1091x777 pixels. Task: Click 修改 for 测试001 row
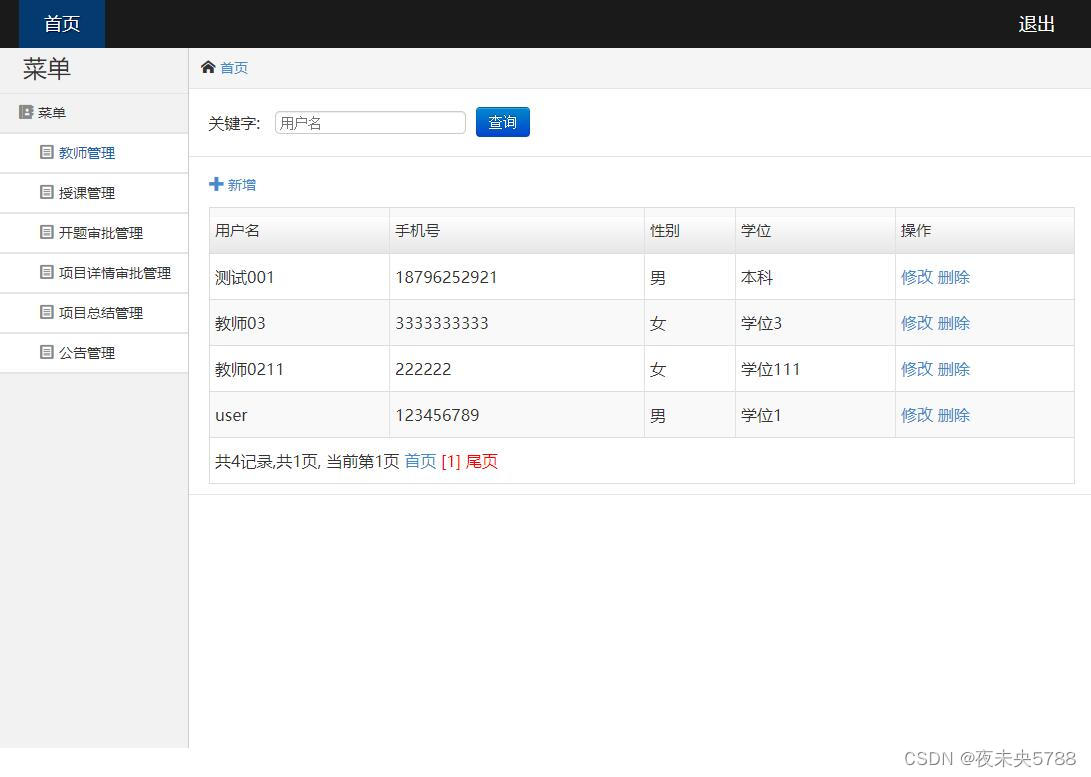coord(916,277)
